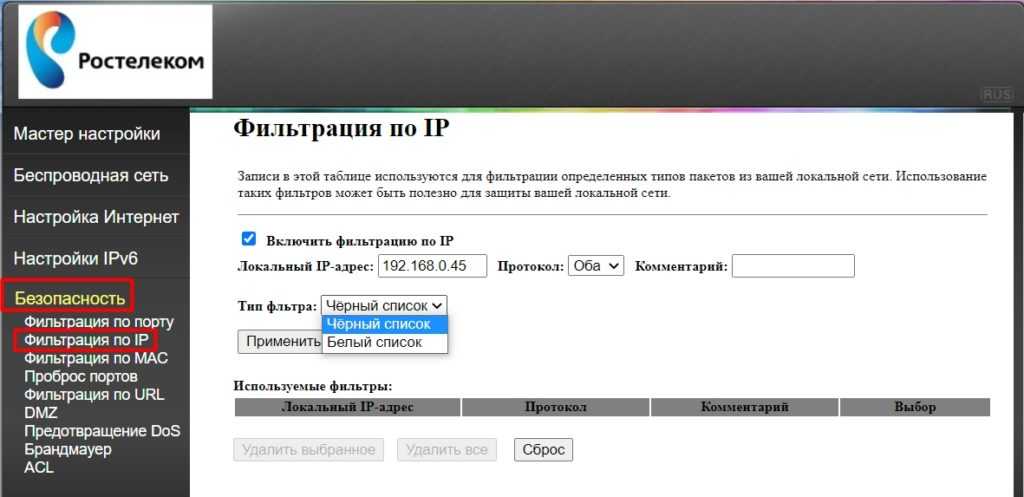Open Предотвращение DoS page
This screenshot has width=1024, height=497.
(x=102, y=432)
